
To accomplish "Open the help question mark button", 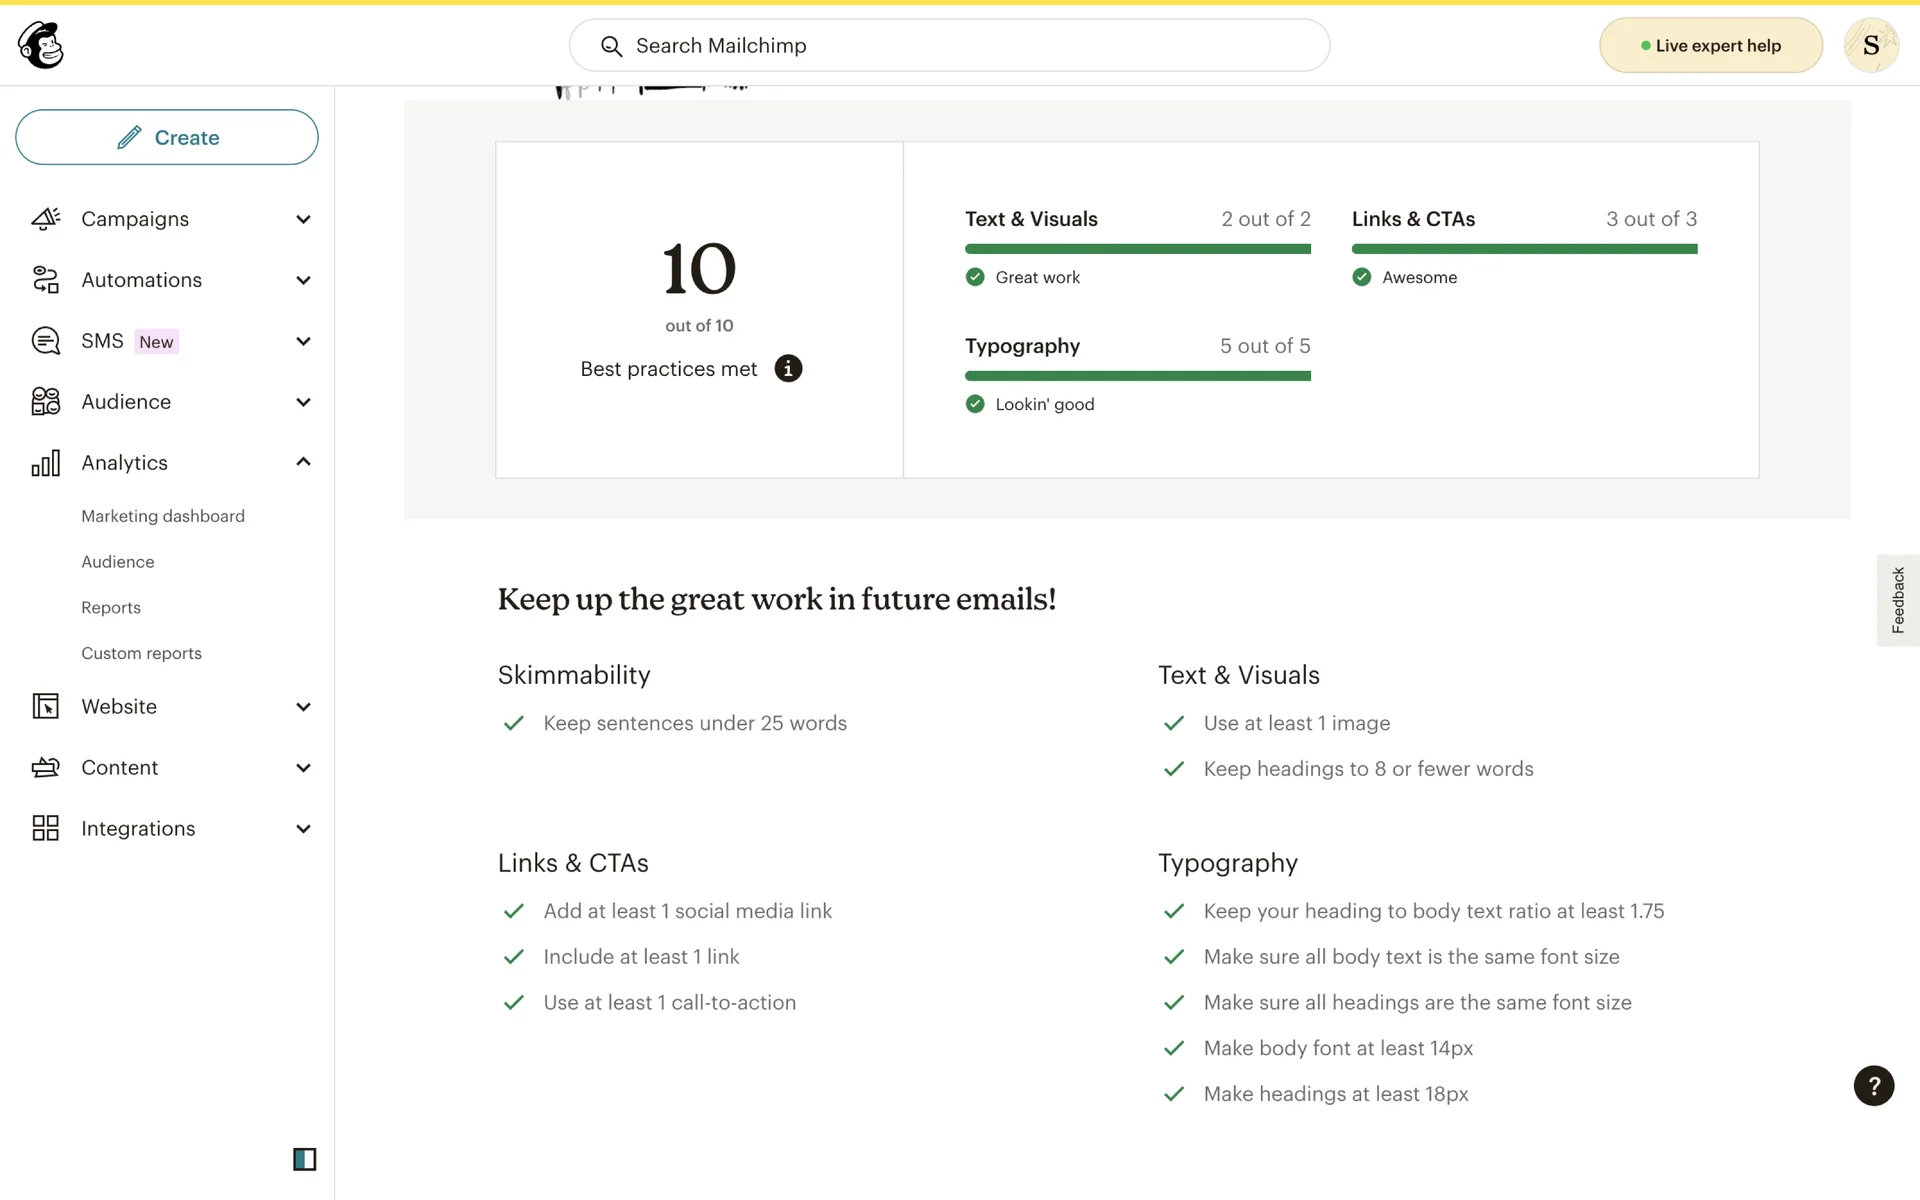I will [1873, 1086].
